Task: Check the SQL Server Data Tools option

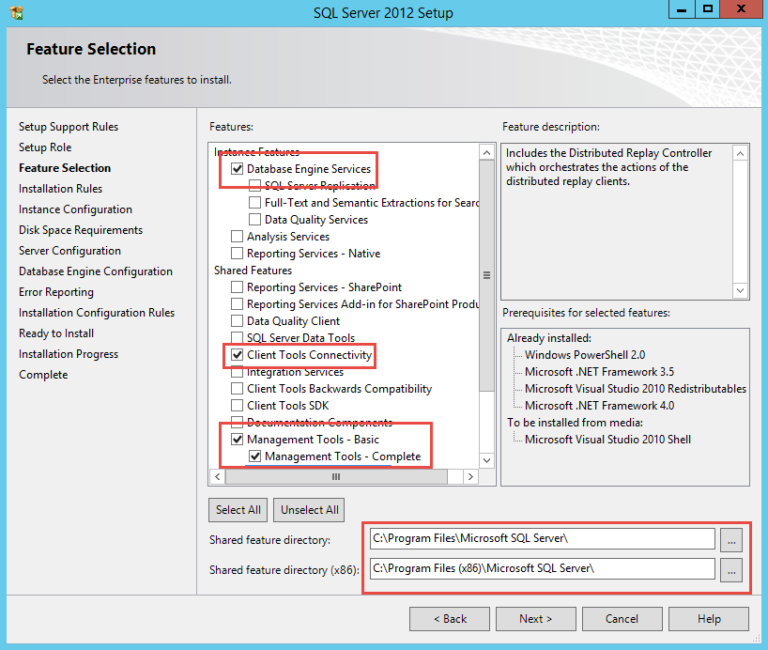Action: pyautogui.click(x=237, y=338)
